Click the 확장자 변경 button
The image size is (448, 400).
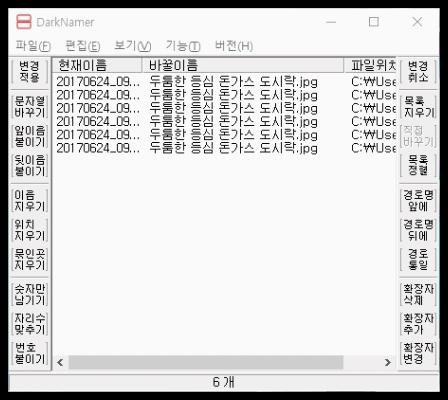click(418, 353)
